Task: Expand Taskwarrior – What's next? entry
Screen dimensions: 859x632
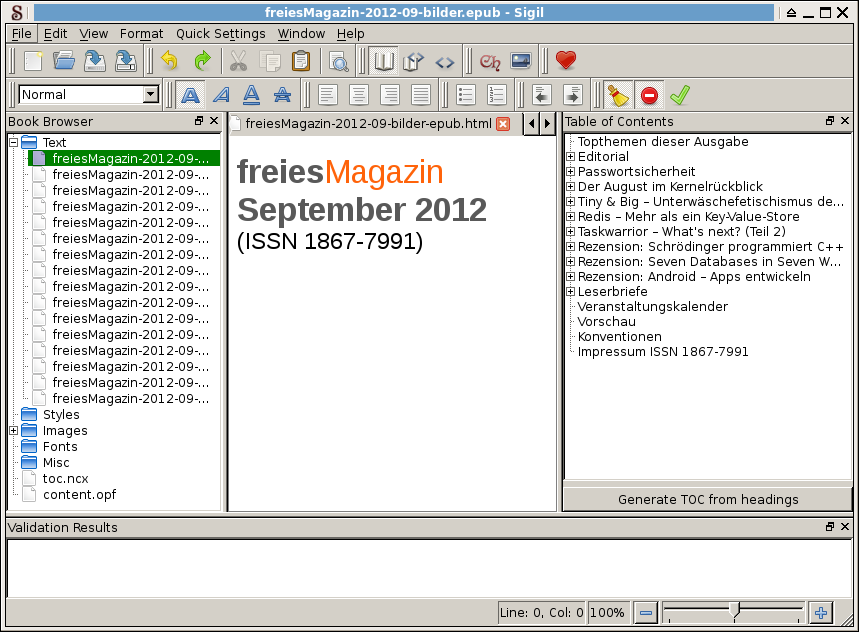Action: (x=570, y=231)
